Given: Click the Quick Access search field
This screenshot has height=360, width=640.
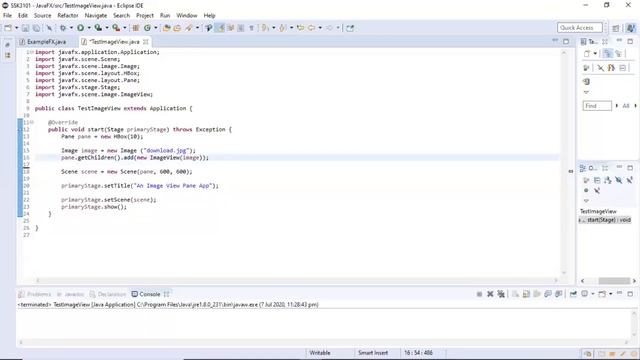Looking at the screenshot, I should [580, 28].
